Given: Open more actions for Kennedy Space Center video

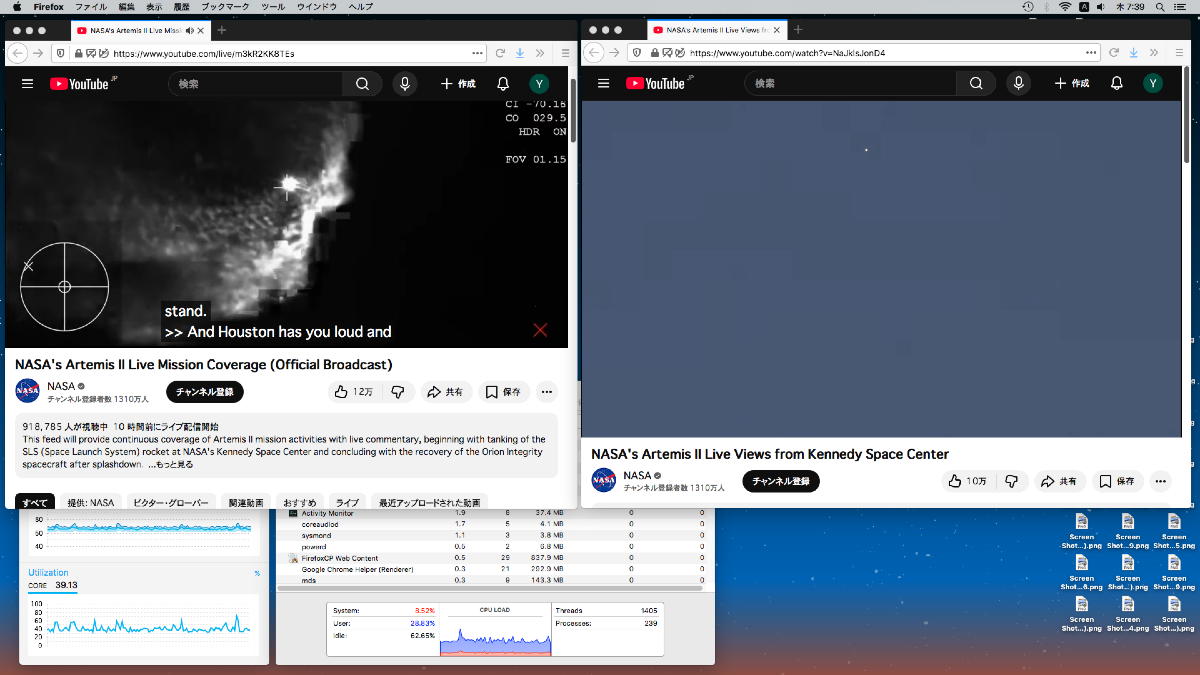Looking at the screenshot, I should [x=1159, y=481].
